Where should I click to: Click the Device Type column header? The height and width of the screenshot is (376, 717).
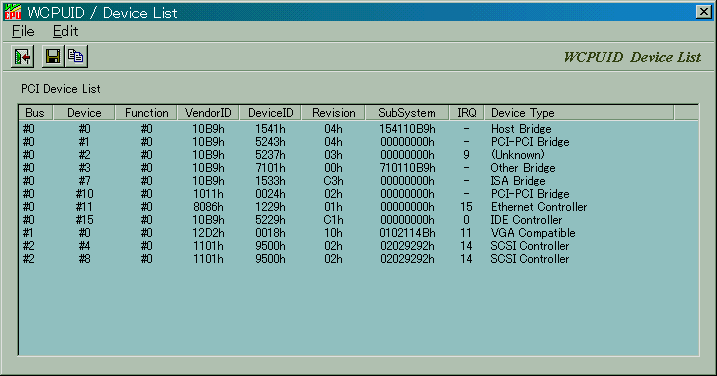click(579, 113)
